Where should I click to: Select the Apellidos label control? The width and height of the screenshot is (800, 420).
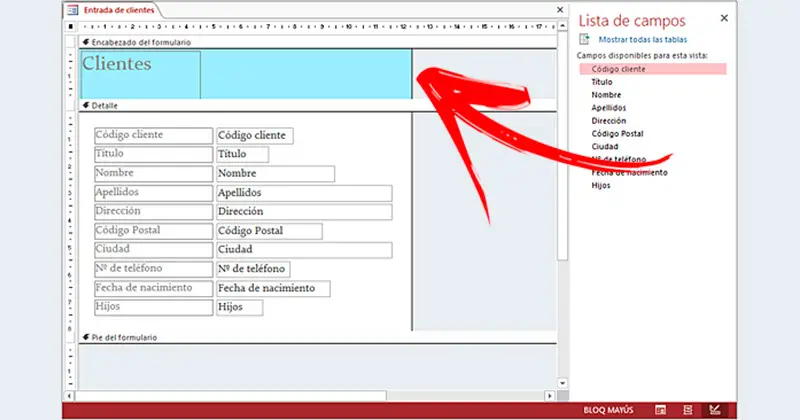[153, 193]
